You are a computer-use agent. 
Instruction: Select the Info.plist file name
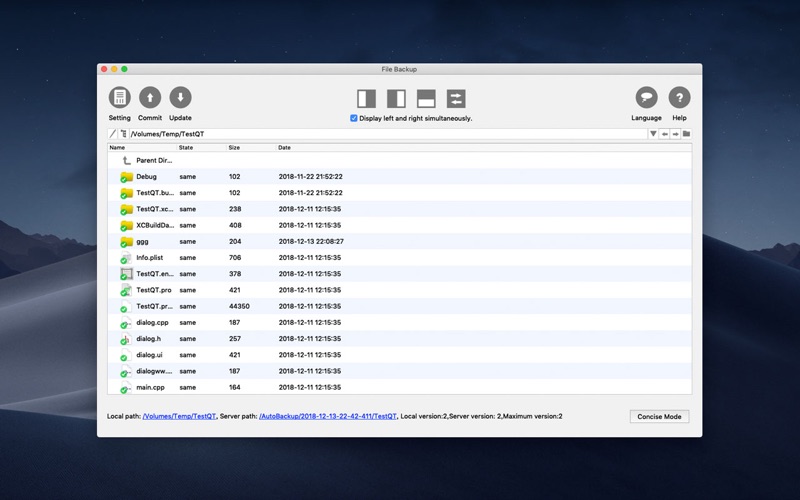(x=149, y=258)
